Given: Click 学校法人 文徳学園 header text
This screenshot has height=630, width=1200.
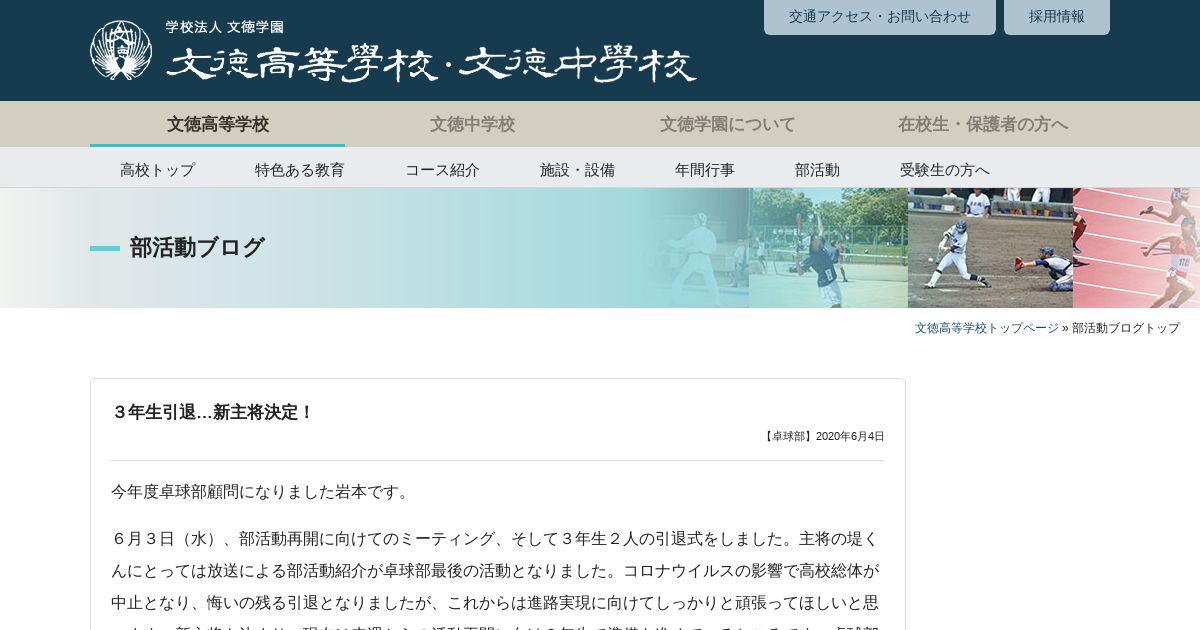Looking at the screenshot, I should [225, 27].
